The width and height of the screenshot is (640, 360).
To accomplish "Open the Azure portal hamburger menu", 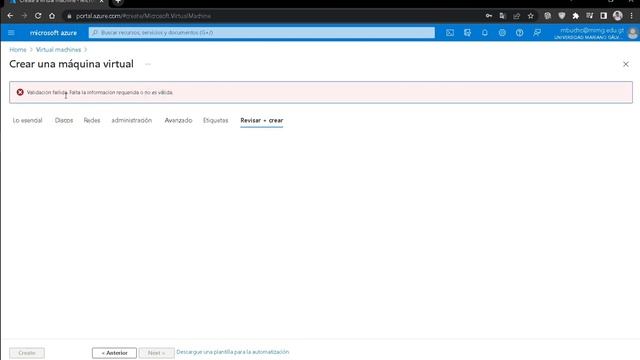I will point(11,33).
